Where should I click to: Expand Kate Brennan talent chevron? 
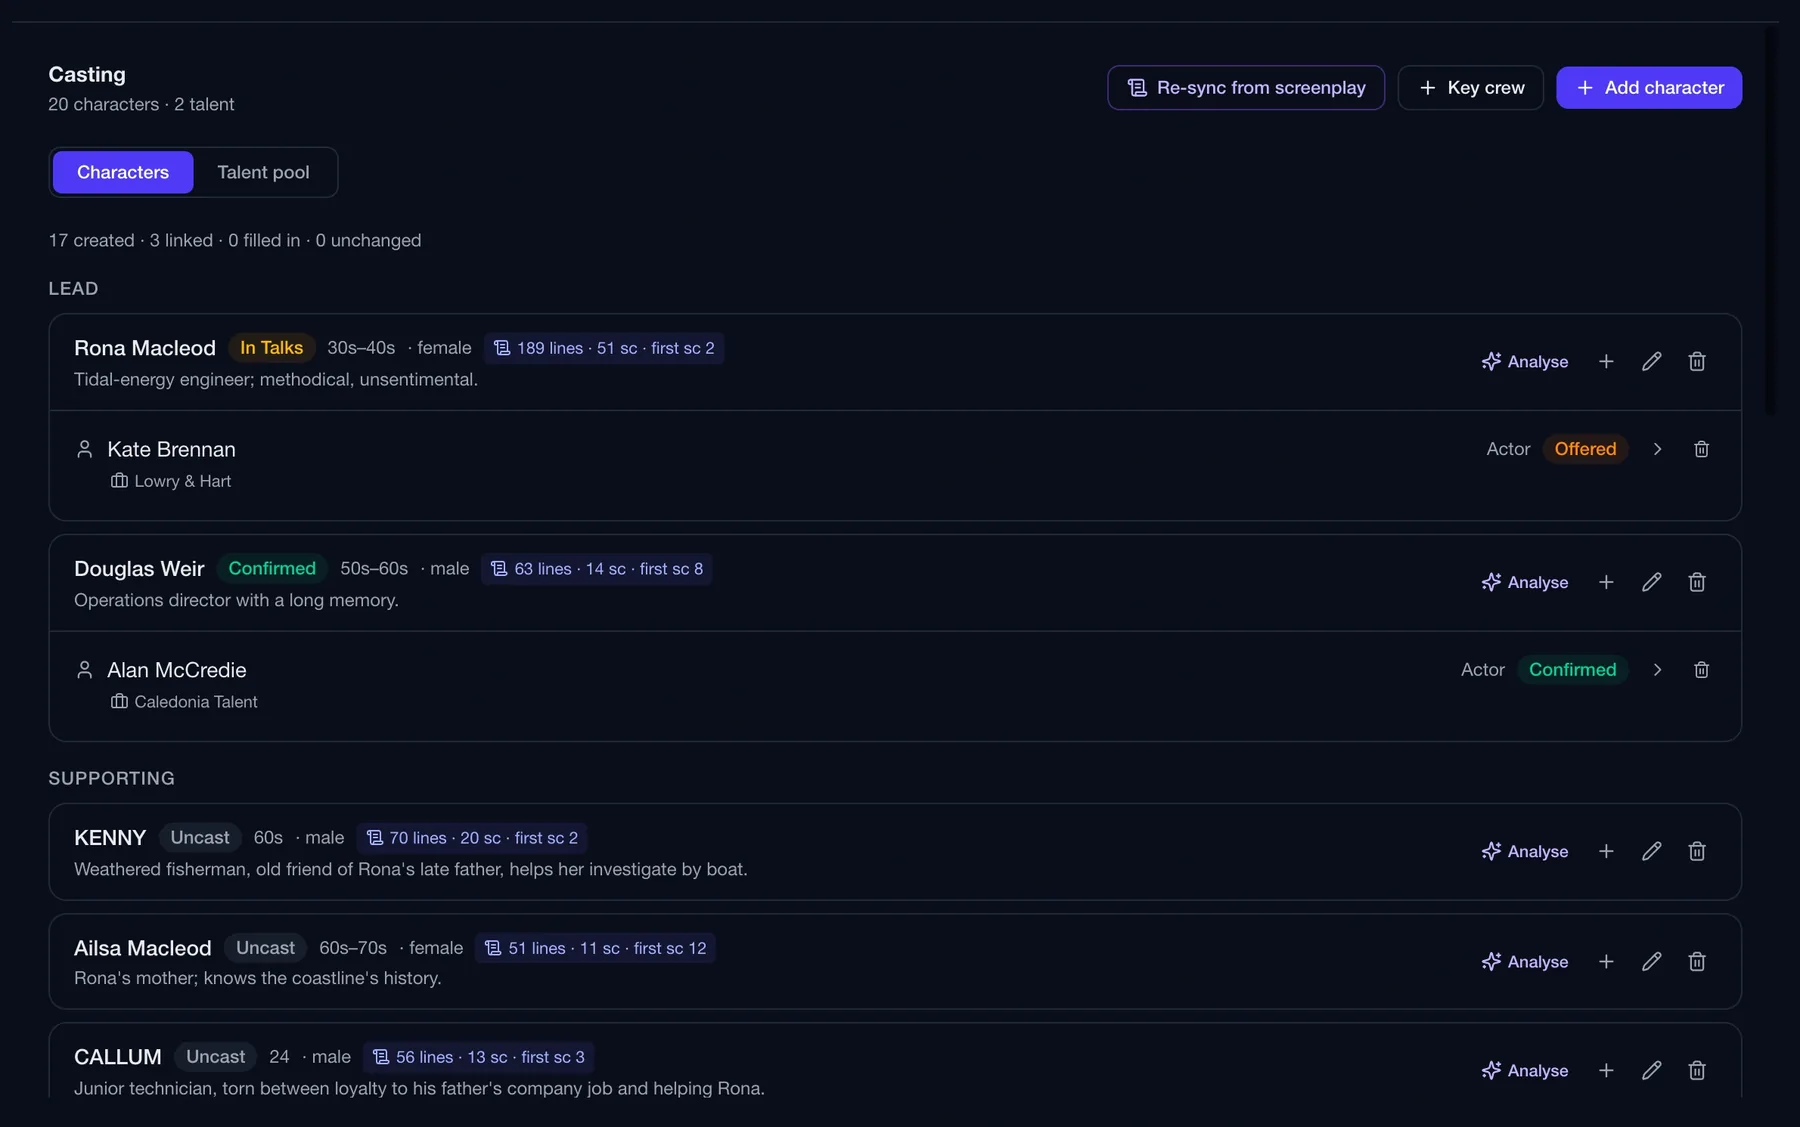1657,449
